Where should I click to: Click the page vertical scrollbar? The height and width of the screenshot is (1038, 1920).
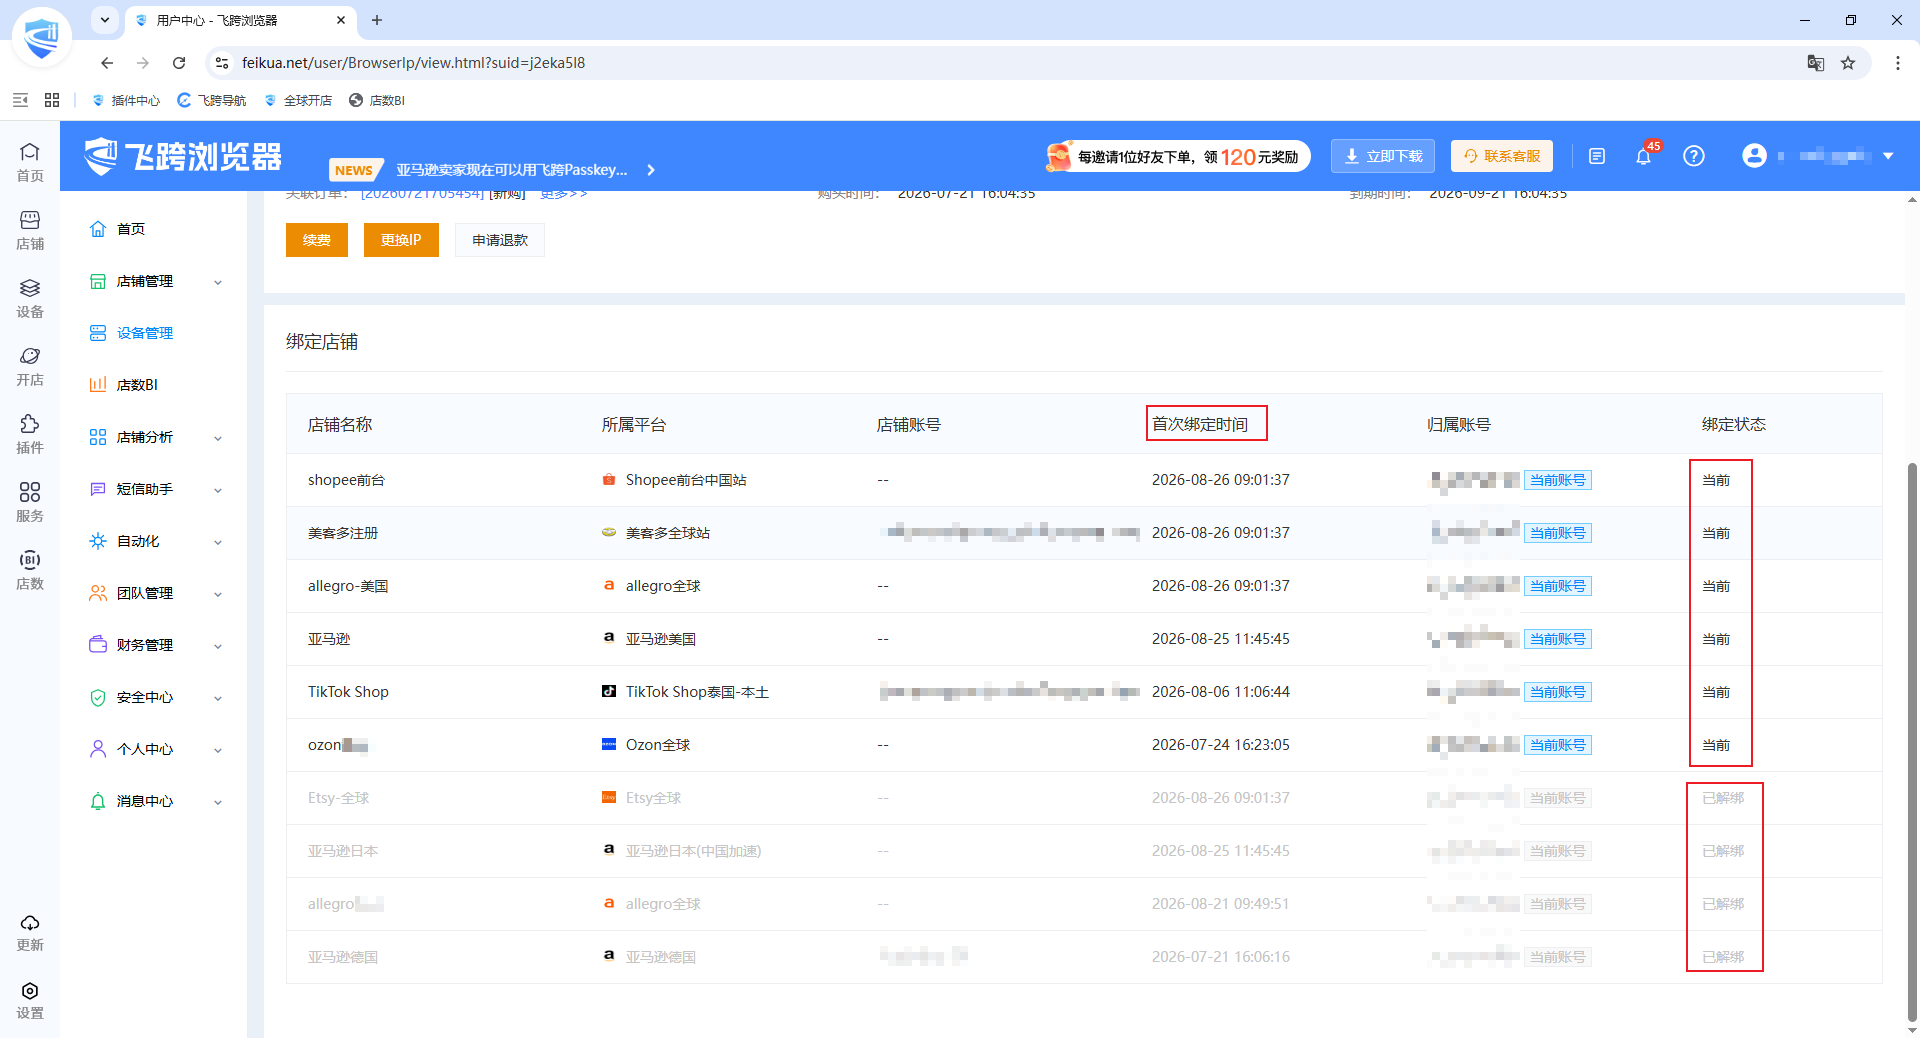click(1912, 740)
